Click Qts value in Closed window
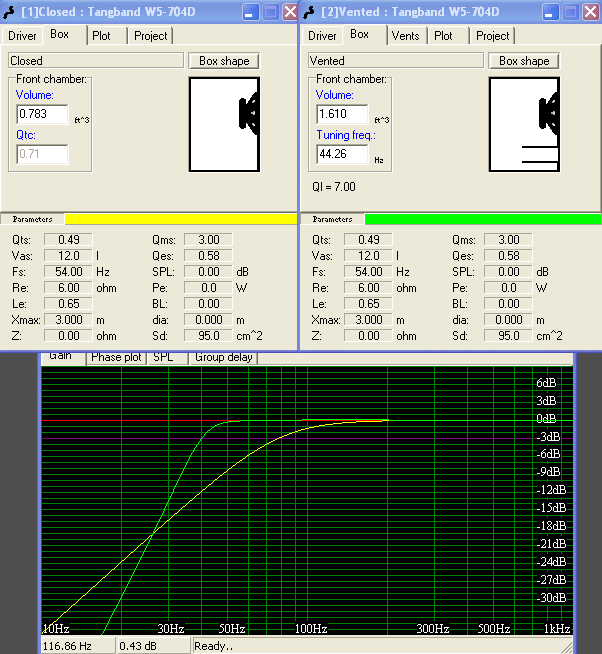The width and height of the screenshot is (602, 654). click(68, 240)
